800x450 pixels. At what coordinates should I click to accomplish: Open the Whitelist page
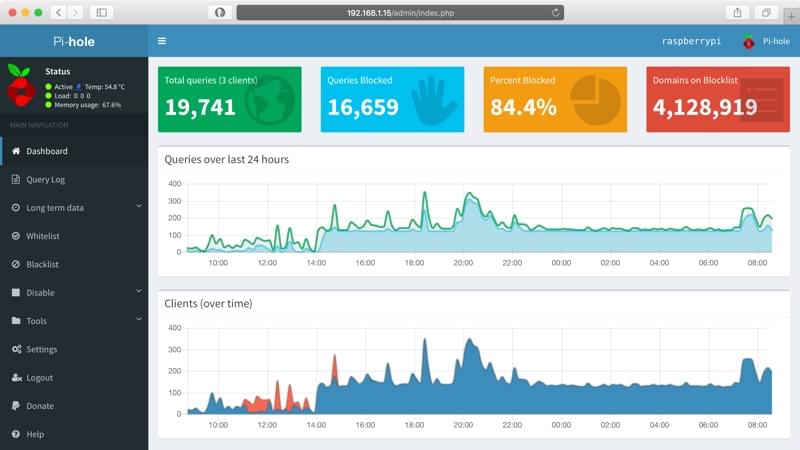74,236
